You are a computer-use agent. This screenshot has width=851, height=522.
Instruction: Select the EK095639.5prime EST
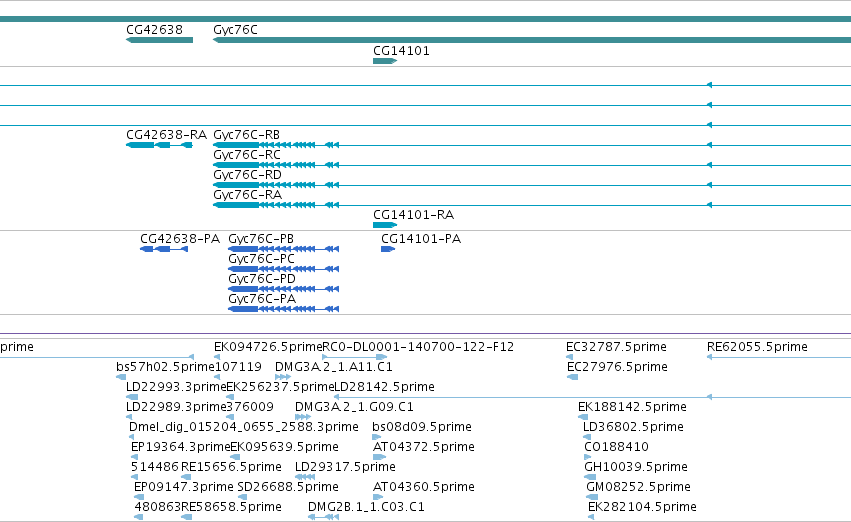[234, 457]
